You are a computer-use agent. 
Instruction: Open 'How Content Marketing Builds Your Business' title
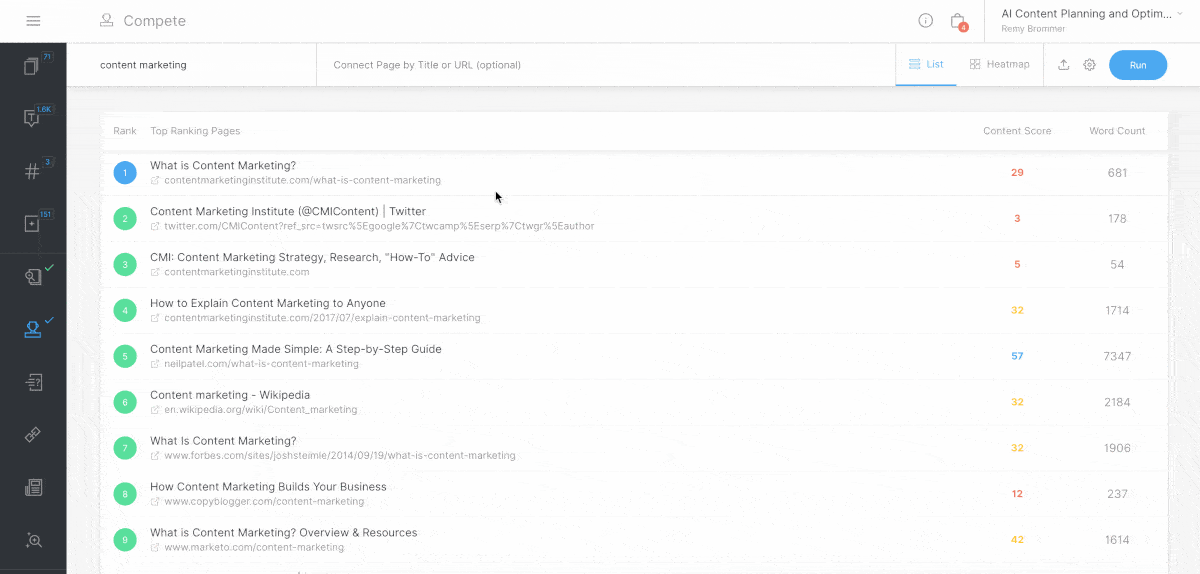tap(268, 487)
